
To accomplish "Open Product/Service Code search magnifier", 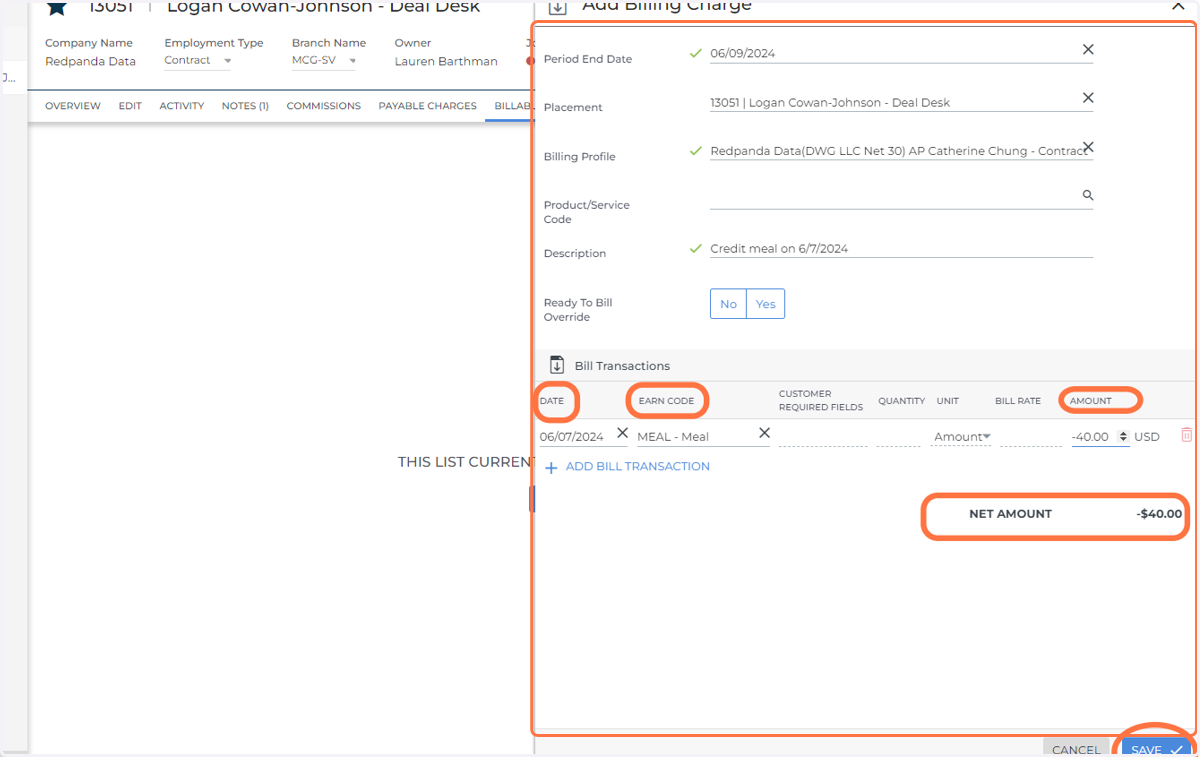I will coord(1088,196).
